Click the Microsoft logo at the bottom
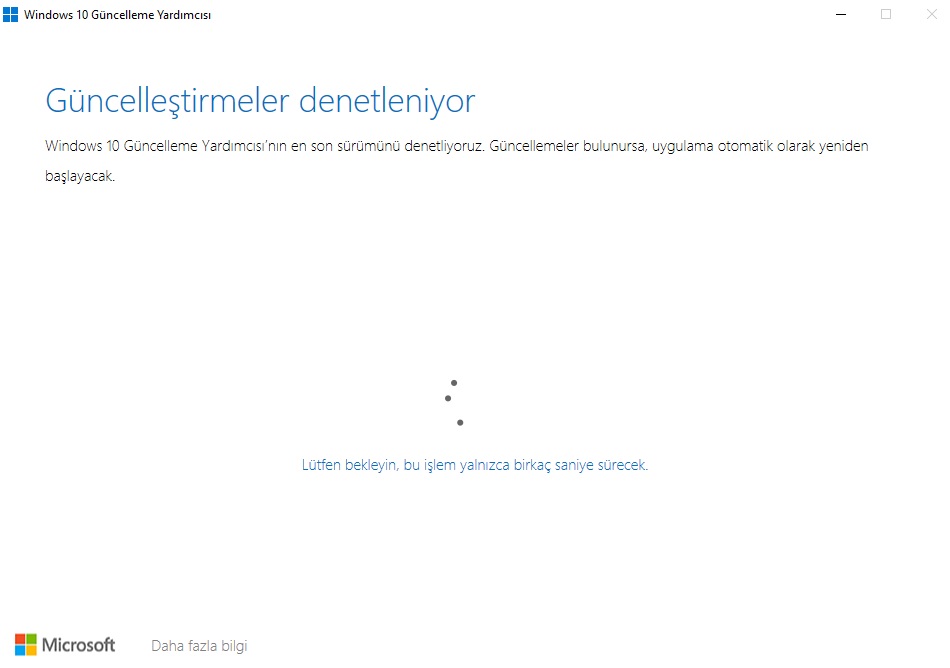The image size is (950, 668). click(65, 645)
